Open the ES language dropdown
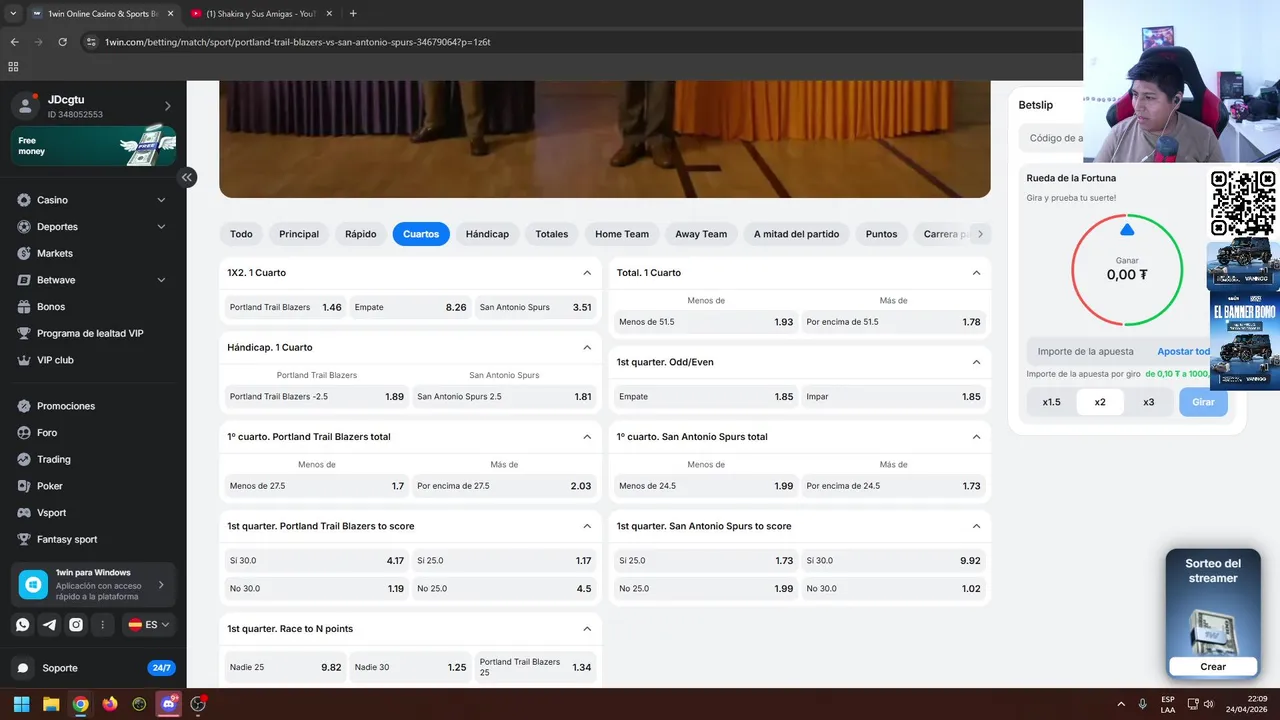Viewport: 1280px width, 720px height. click(149, 624)
